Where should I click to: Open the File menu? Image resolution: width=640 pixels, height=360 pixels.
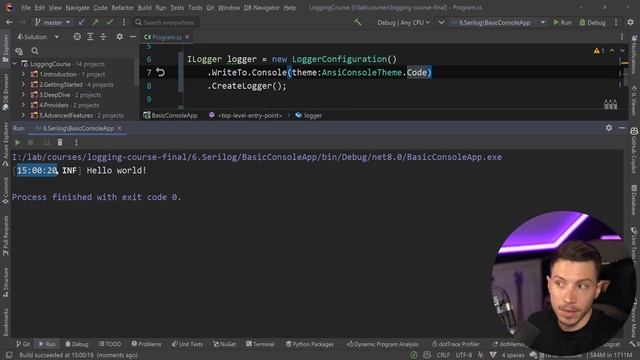(x=26, y=8)
